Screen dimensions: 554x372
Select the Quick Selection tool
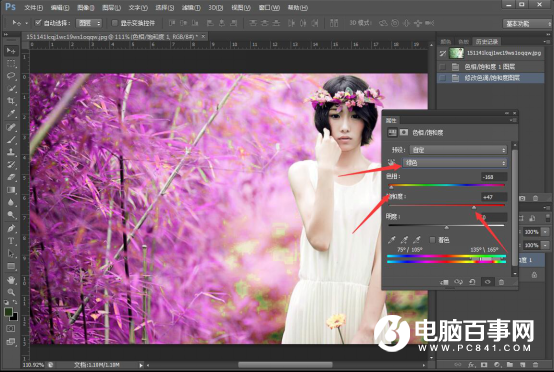pos(11,88)
